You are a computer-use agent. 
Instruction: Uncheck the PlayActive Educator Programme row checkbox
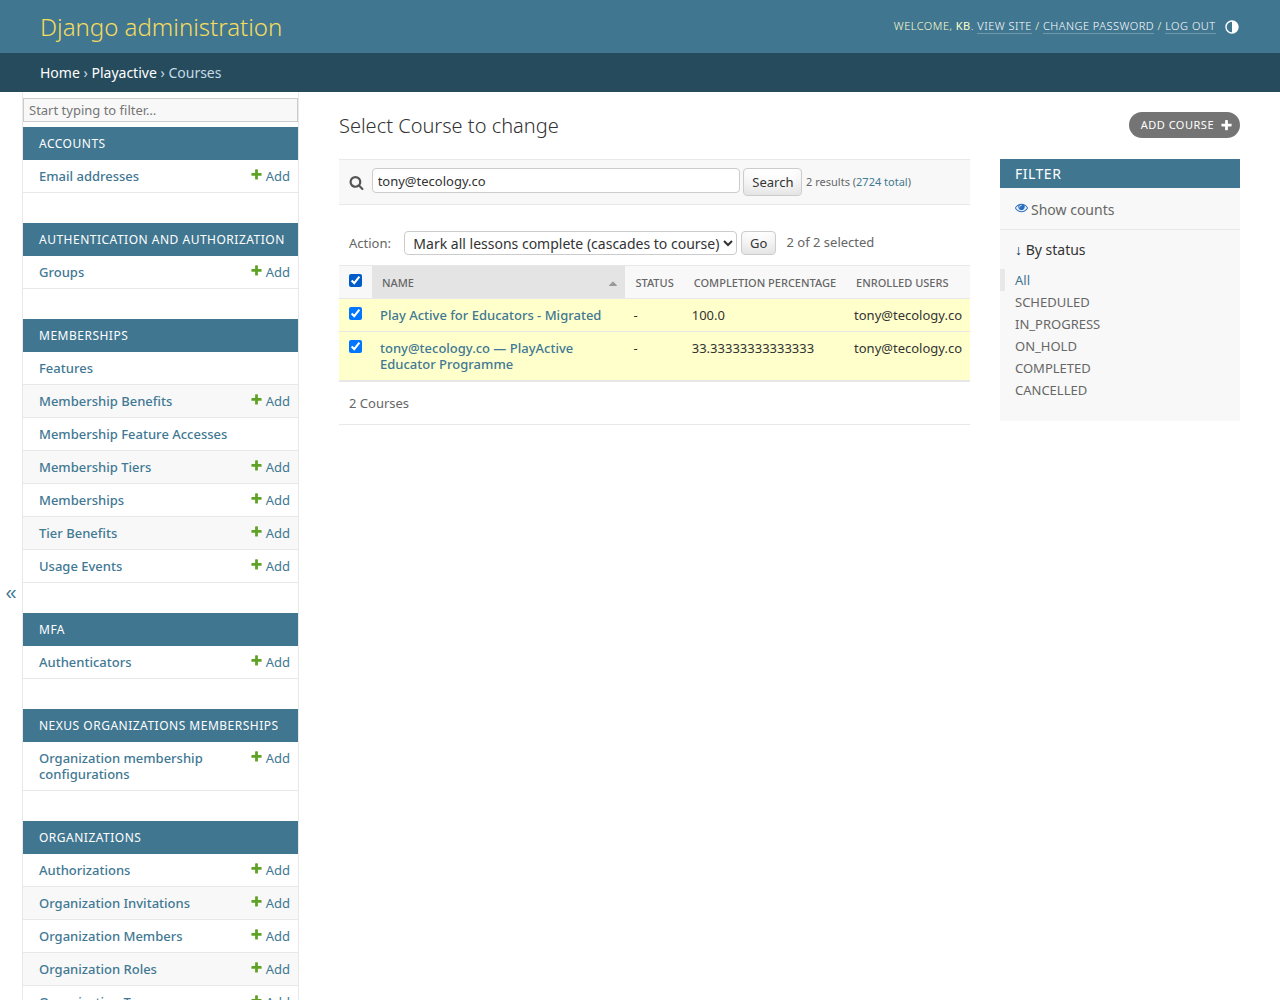pos(355,347)
